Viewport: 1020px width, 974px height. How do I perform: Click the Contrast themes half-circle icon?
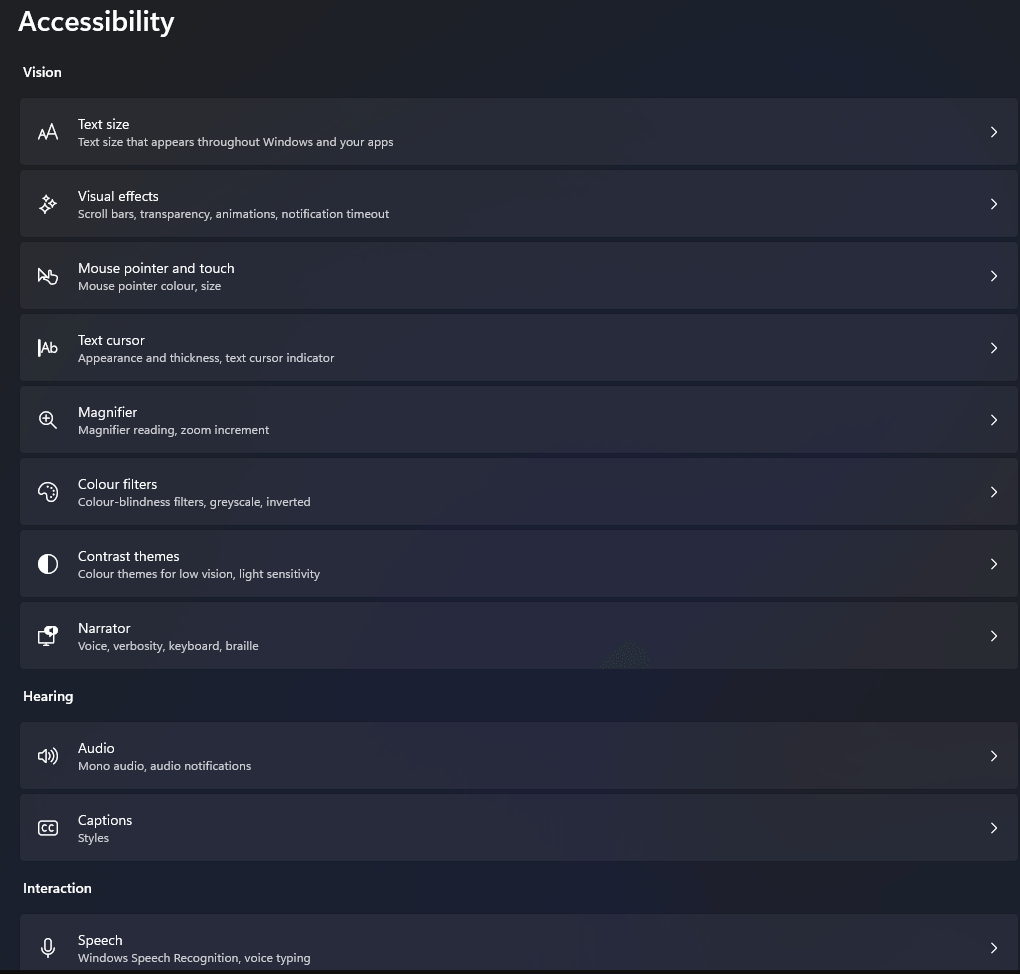tap(47, 564)
